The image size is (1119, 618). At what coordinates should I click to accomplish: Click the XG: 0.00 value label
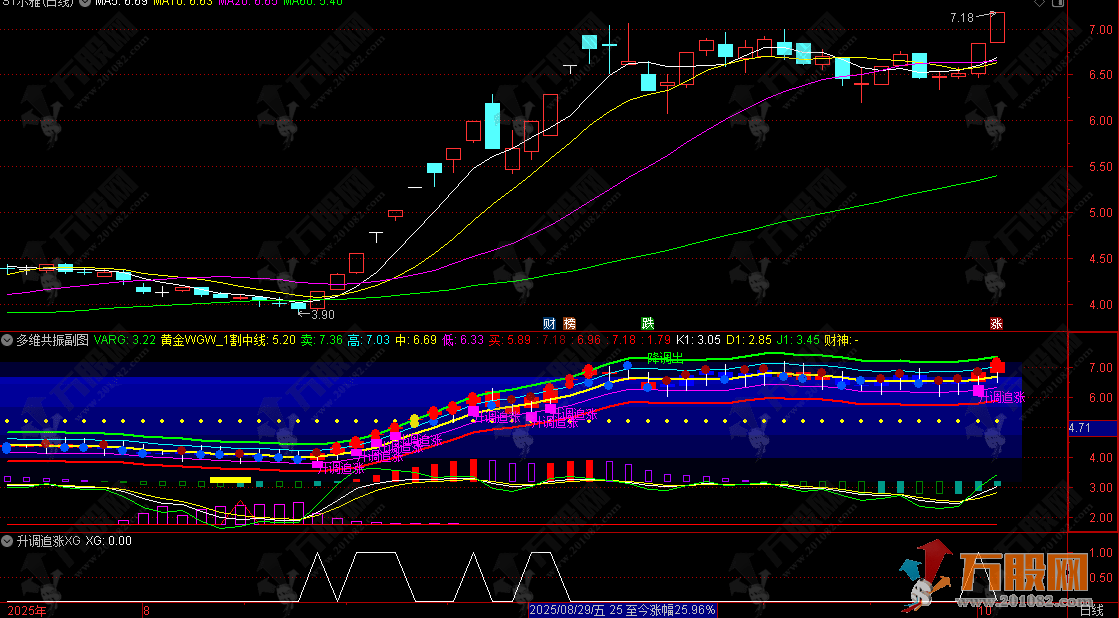coord(108,541)
